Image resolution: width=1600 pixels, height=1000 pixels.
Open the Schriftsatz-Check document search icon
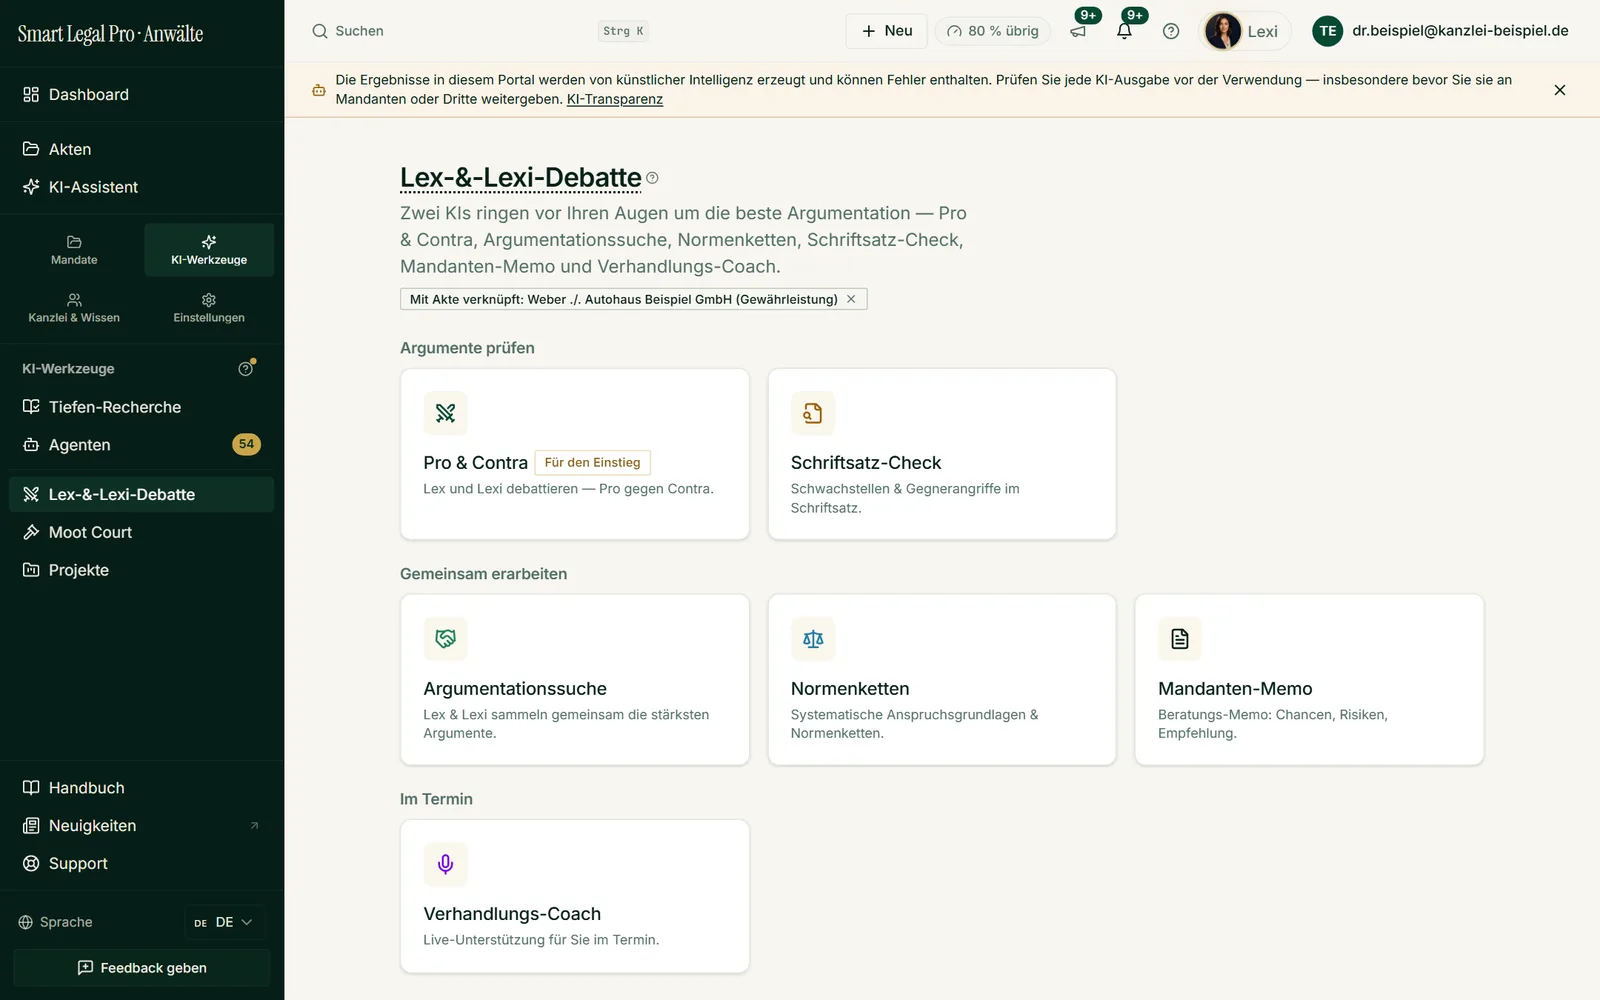coord(813,413)
